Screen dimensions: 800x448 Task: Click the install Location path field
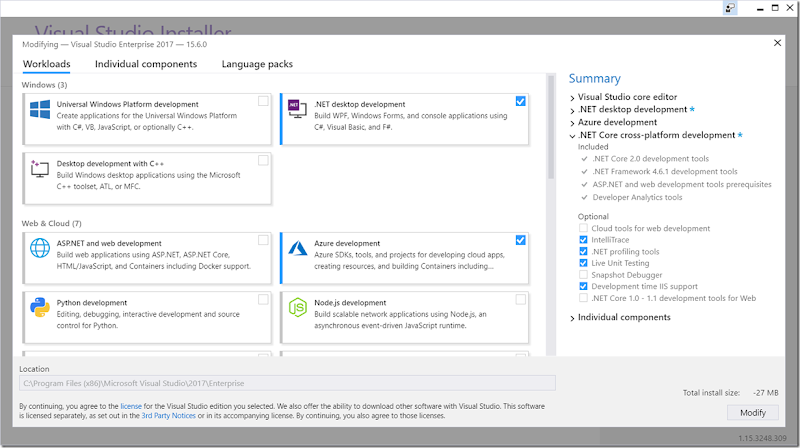click(287, 383)
